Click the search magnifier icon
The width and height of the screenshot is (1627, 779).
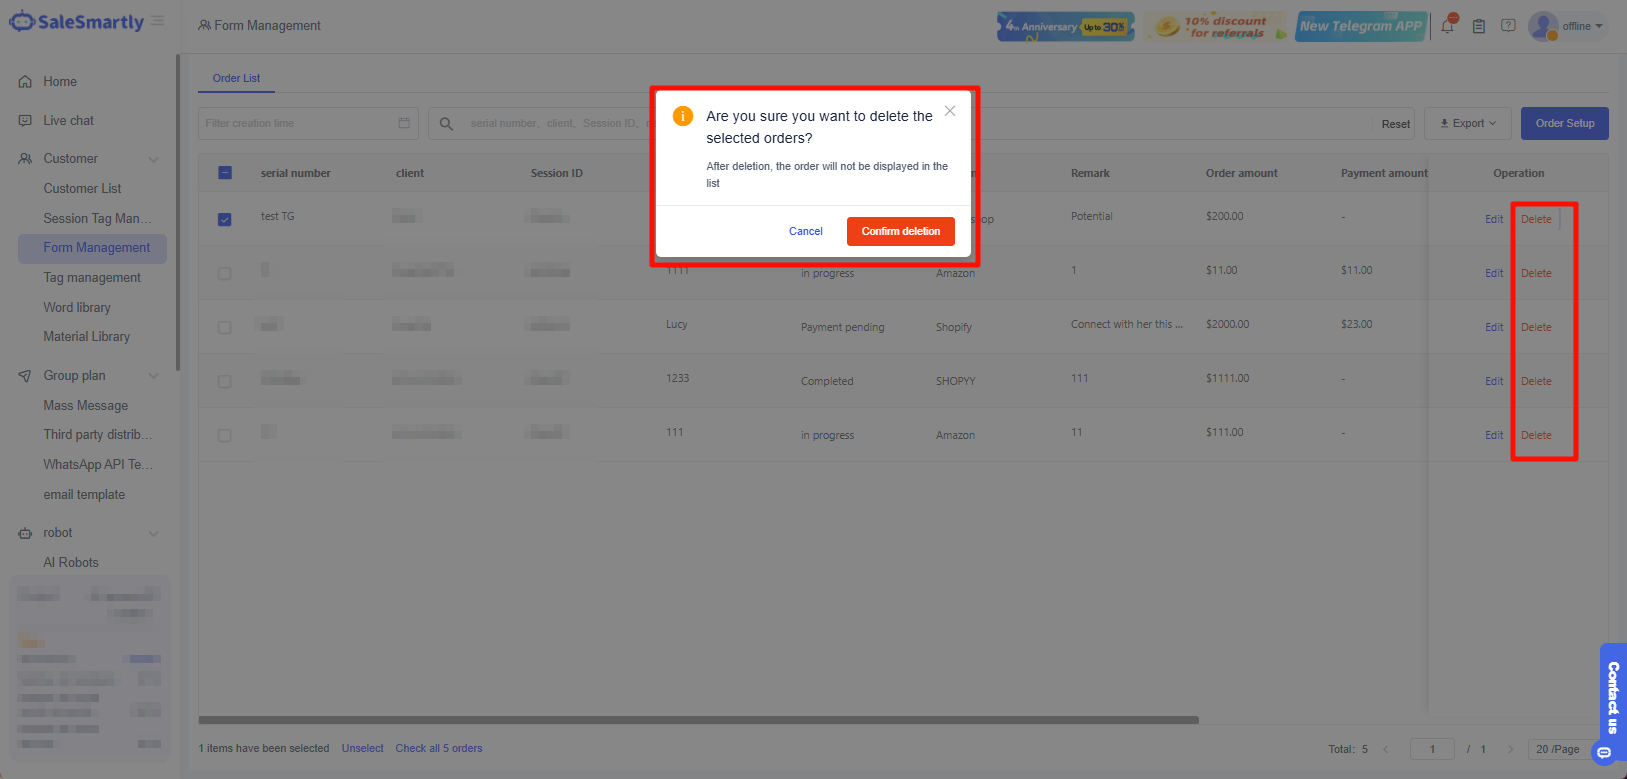tap(446, 124)
